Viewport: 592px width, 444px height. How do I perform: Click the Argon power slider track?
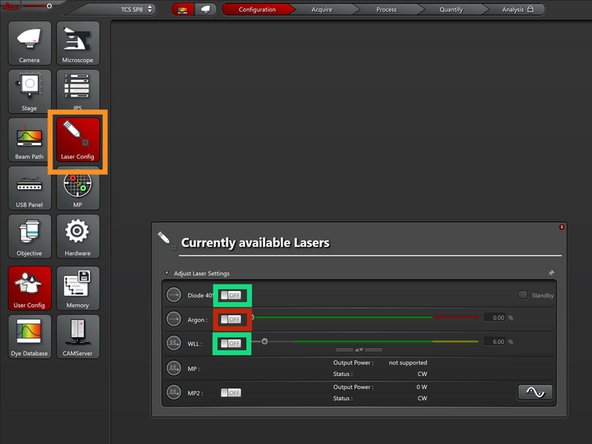(x=366, y=318)
